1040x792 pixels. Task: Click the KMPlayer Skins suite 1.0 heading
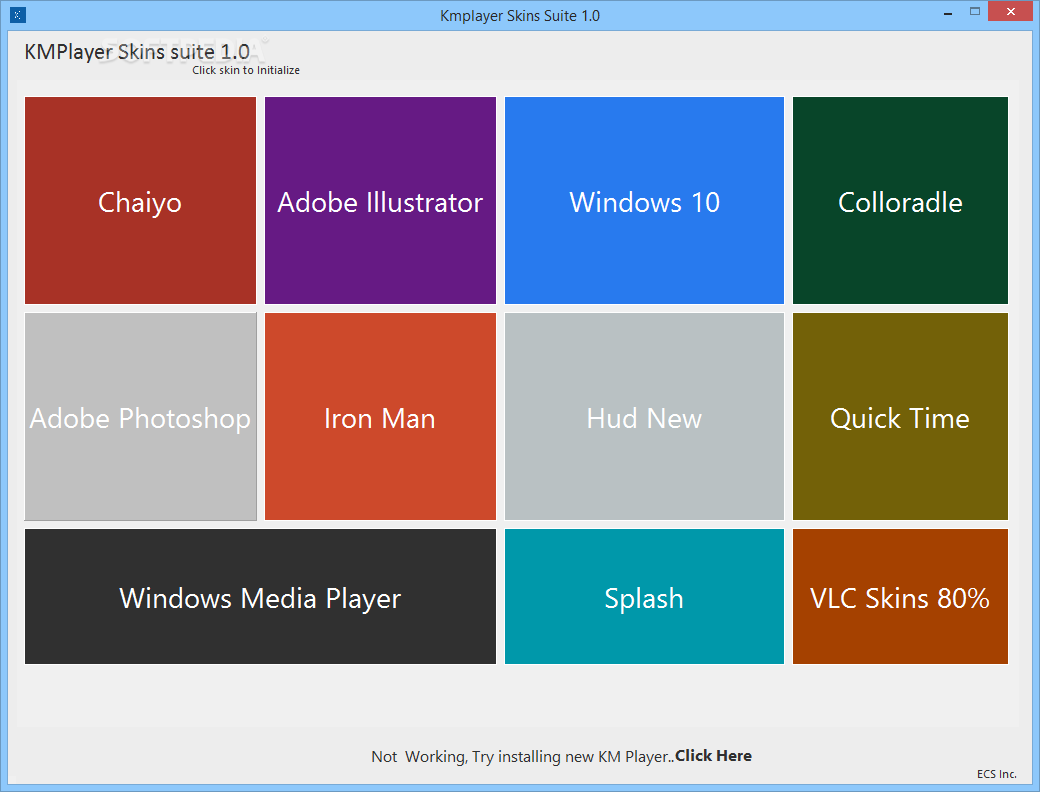click(137, 52)
